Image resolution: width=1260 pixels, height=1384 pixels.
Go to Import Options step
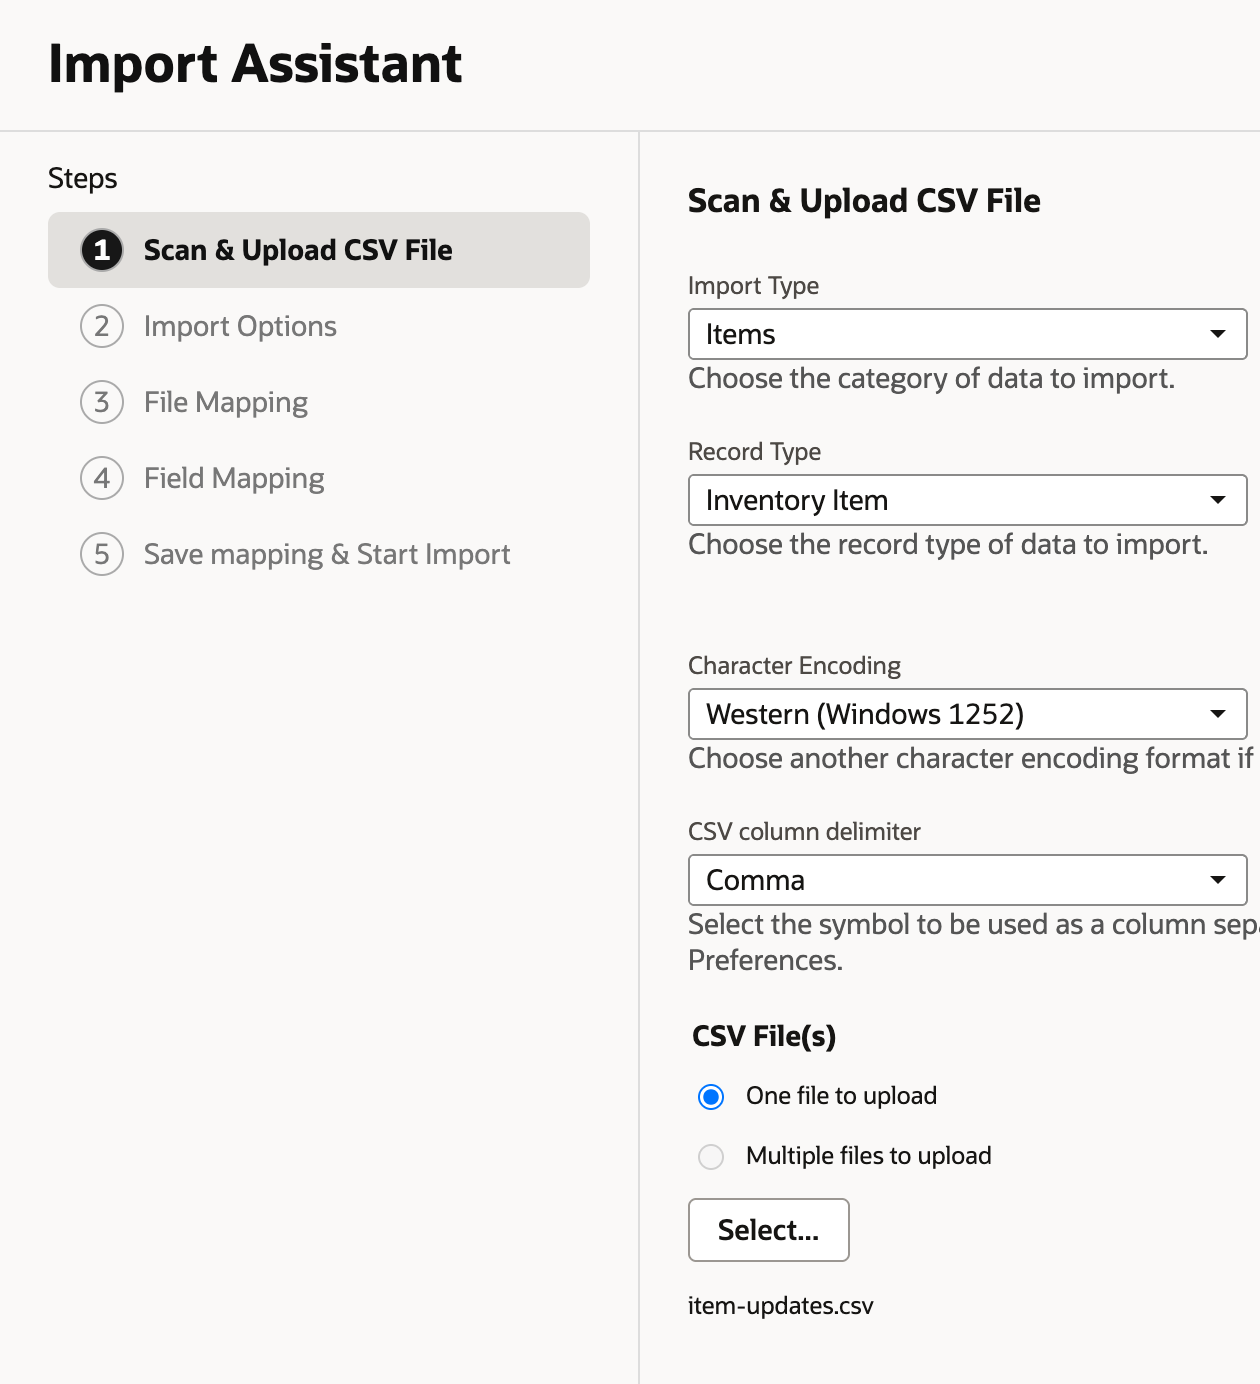(240, 326)
